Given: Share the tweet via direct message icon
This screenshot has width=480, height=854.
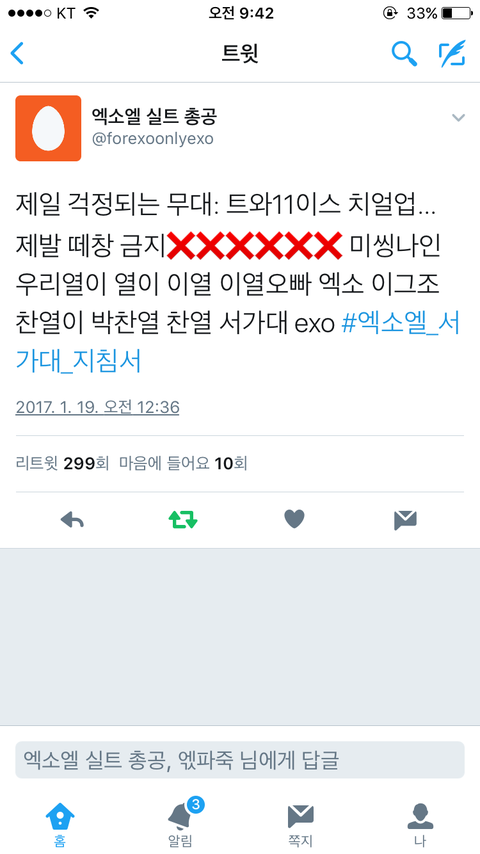Looking at the screenshot, I should point(405,520).
